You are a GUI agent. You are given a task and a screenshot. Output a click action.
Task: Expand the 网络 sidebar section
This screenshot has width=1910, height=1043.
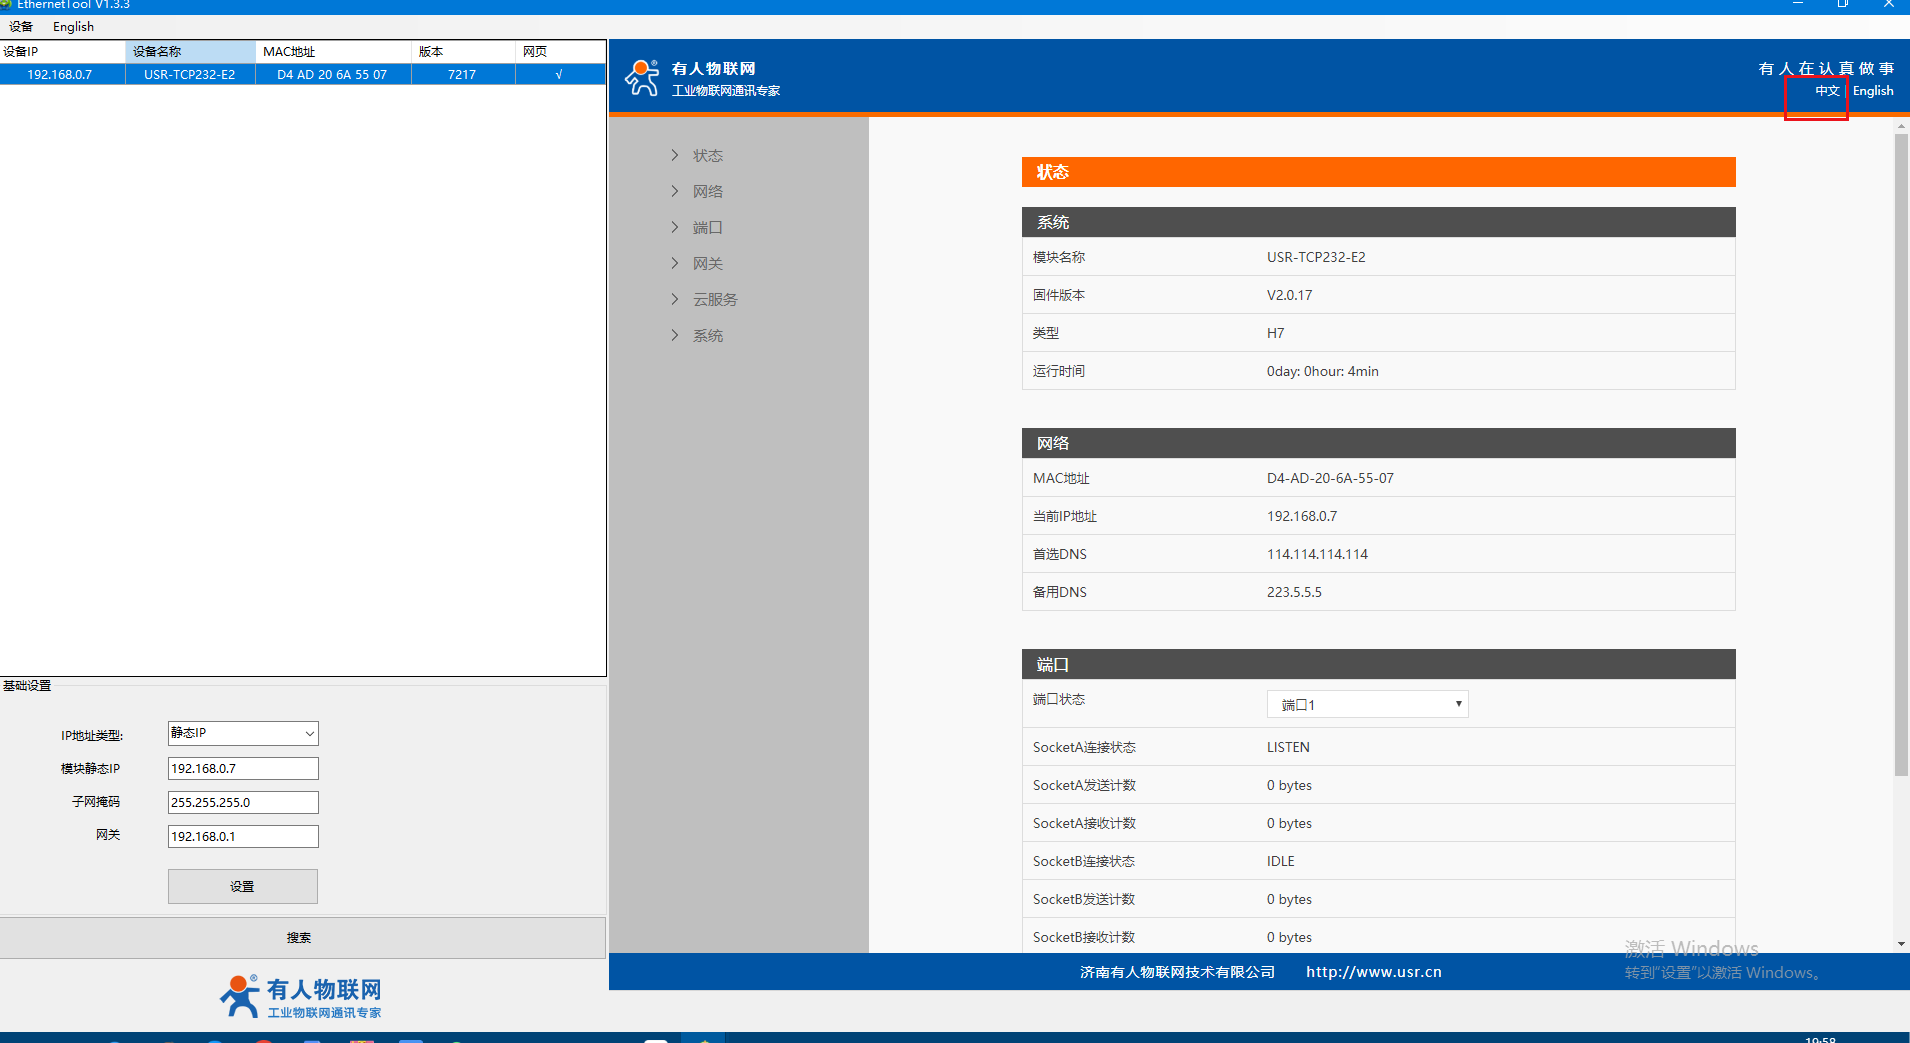[x=707, y=192]
